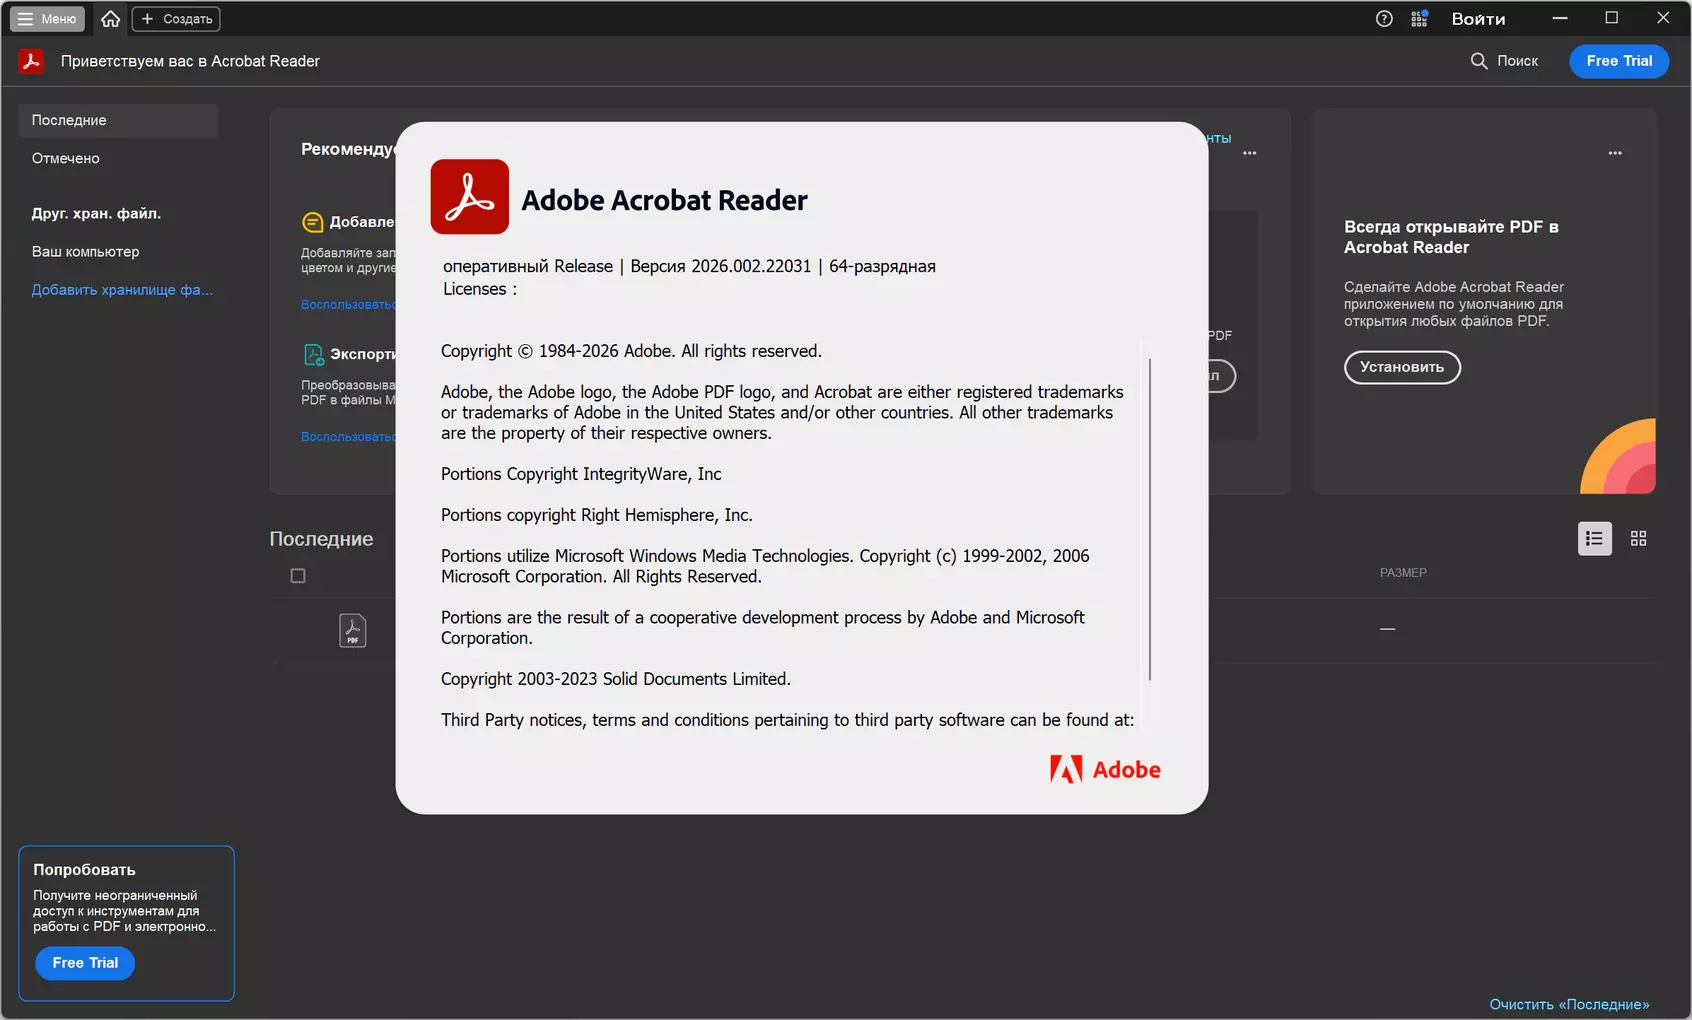The height and width of the screenshot is (1020, 1692).
Task: Open the Home icon in top bar
Action: click(x=111, y=19)
